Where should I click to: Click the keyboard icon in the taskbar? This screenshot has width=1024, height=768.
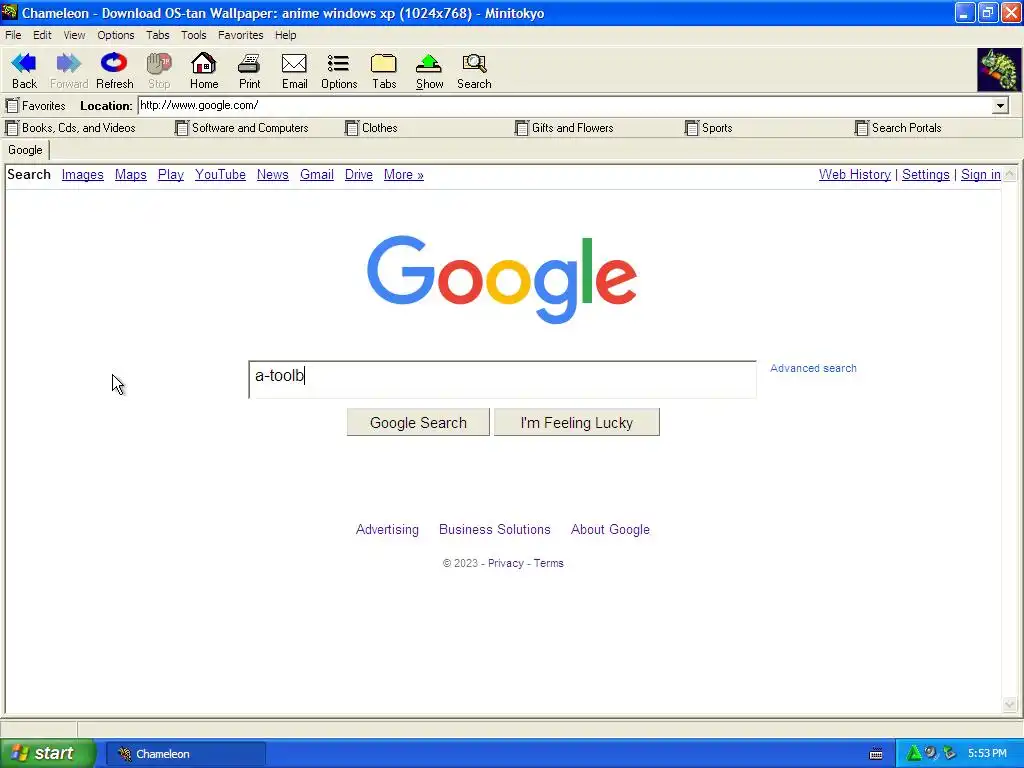876,754
